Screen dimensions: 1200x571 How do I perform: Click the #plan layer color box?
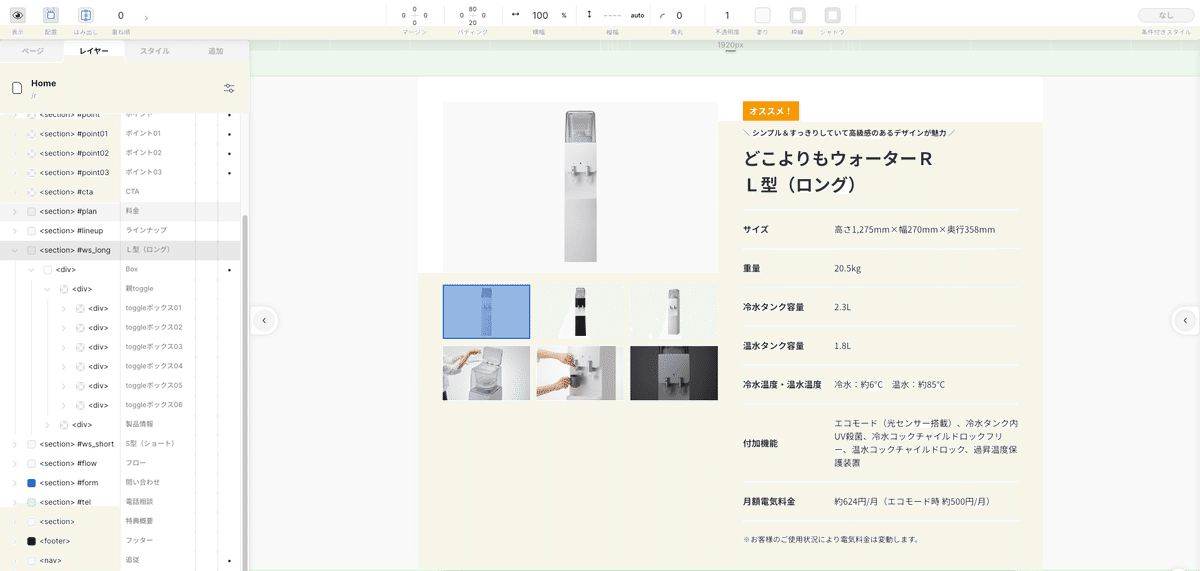(31, 211)
